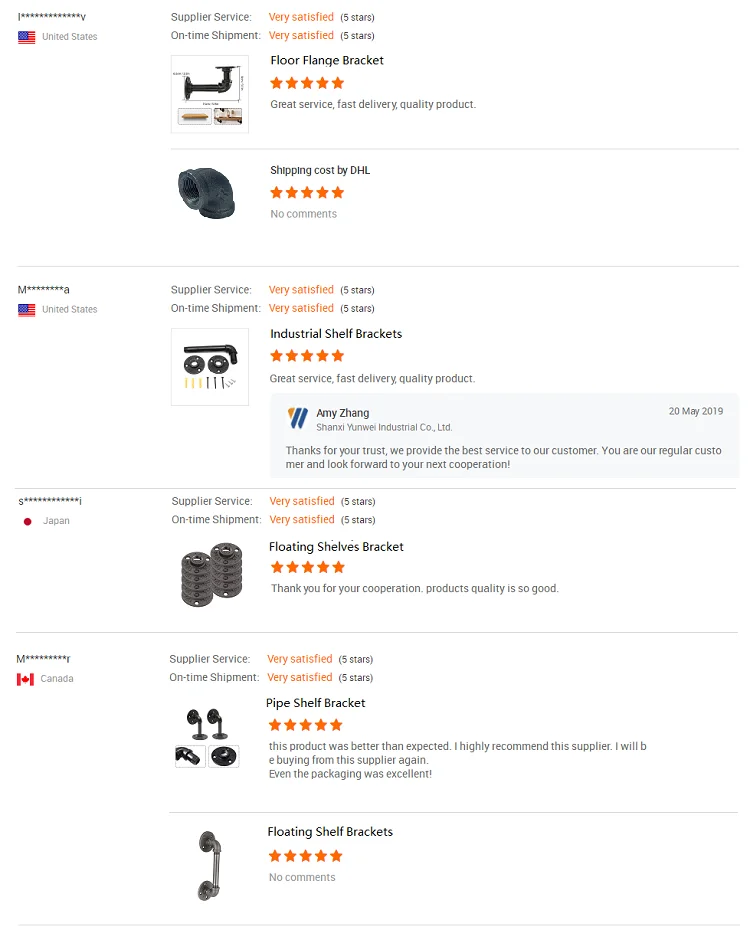750x930 pixels.
Task: Click the Japan flag icon
Action: click(28, 521)
